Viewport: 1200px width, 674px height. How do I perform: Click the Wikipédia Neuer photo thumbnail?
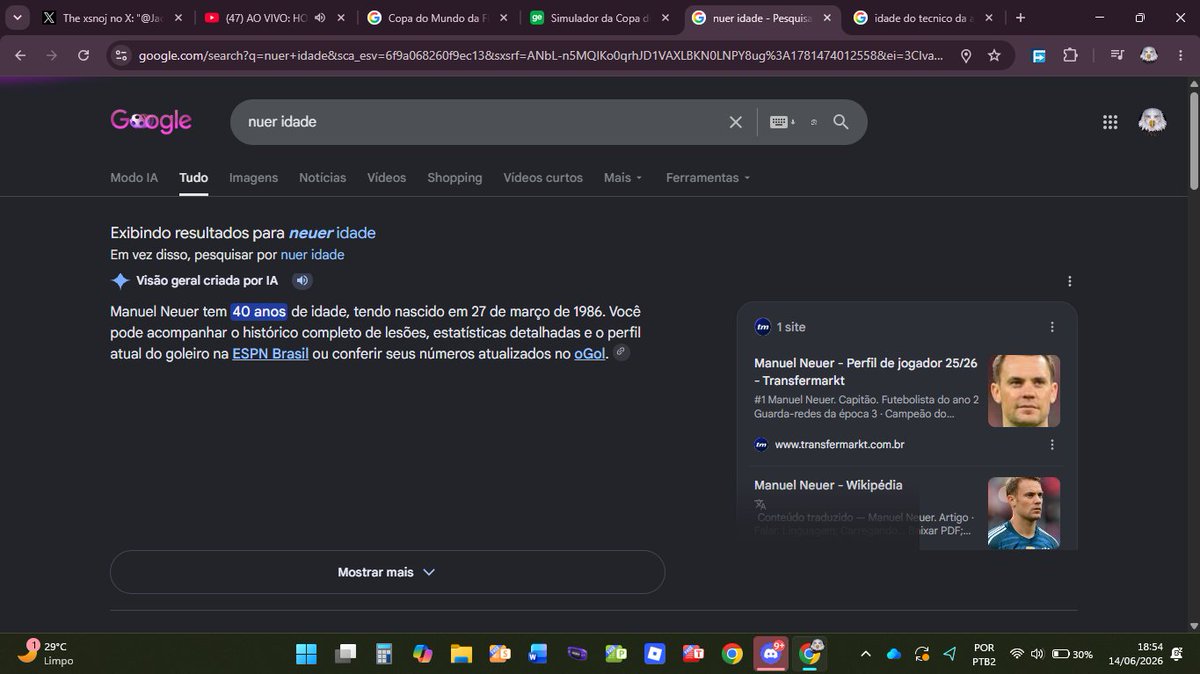coord(1024,513)
